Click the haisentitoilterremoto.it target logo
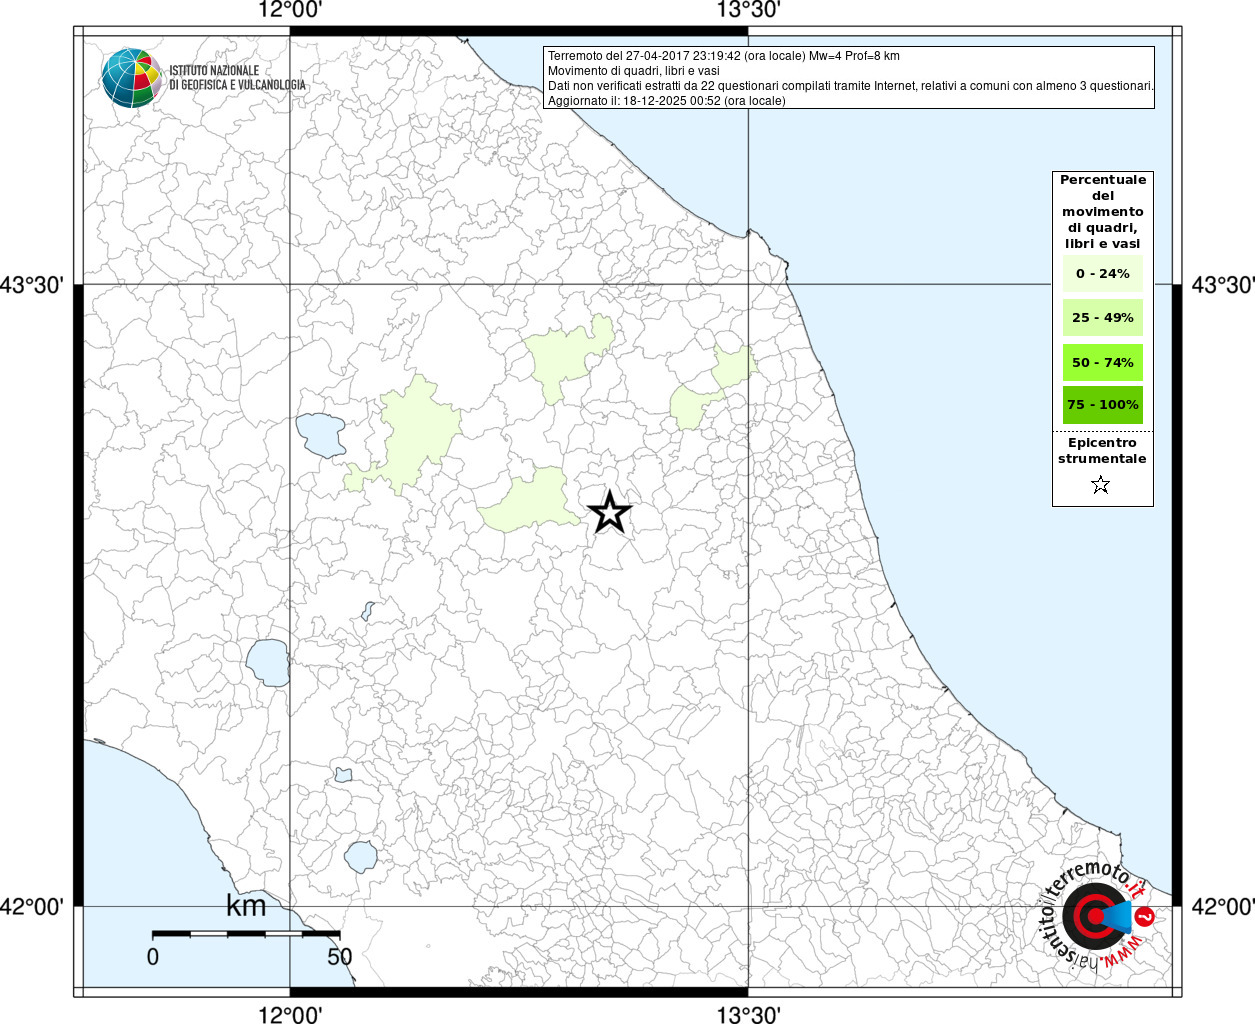 coord(1097,915)
